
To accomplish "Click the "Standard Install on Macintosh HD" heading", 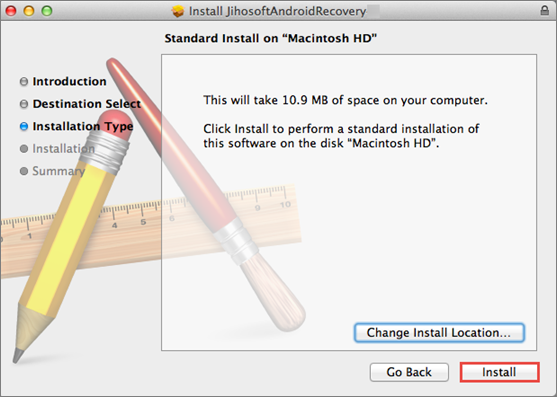I will click(270, 38).
